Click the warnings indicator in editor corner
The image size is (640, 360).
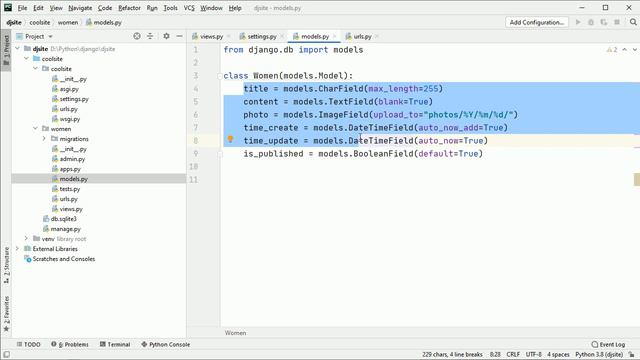(612, 50)
